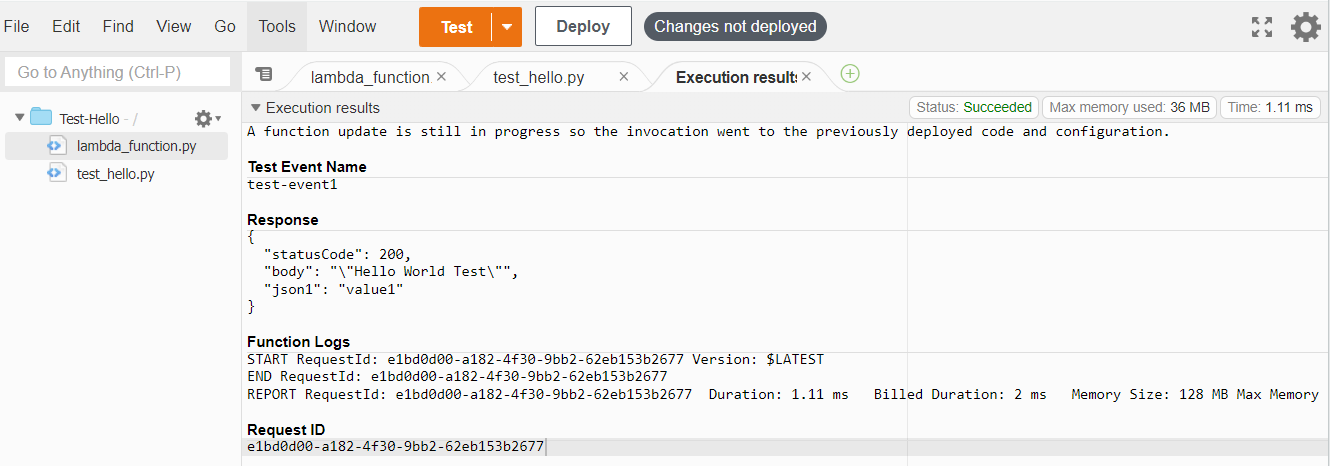
Task: Open lambda_function.py in file tree
Action: (x=136, y=146)
